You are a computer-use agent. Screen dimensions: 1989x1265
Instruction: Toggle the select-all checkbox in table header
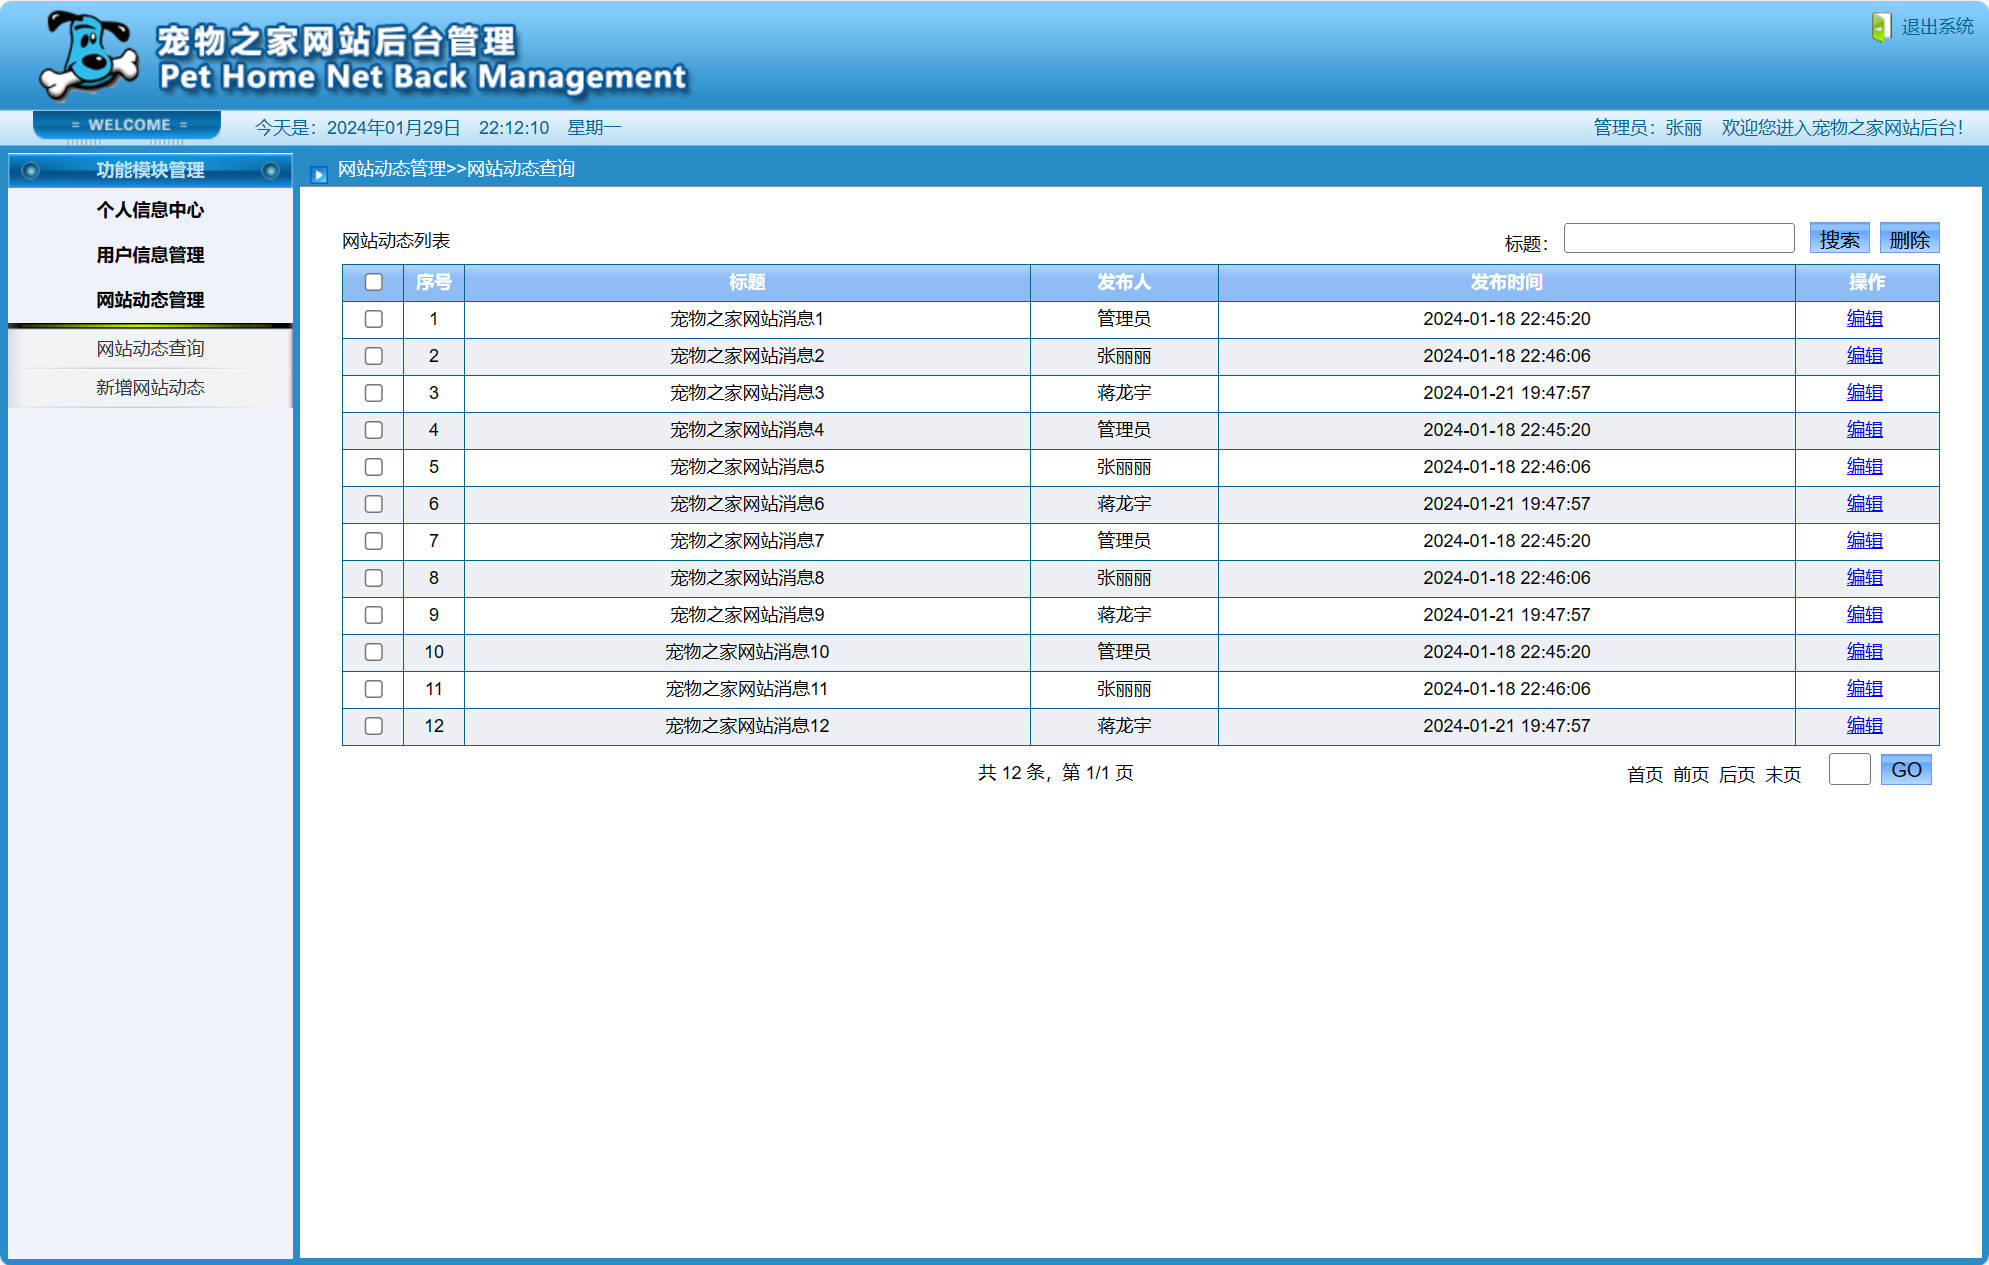coord(373,283)
